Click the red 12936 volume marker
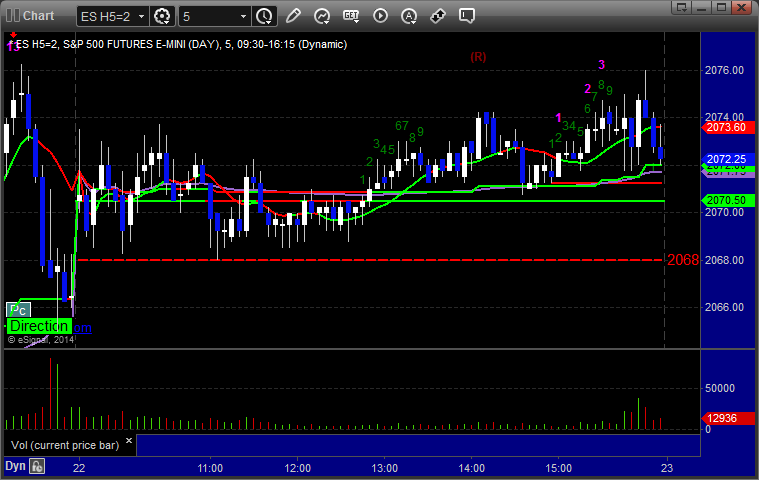 (x=728, y=418)
